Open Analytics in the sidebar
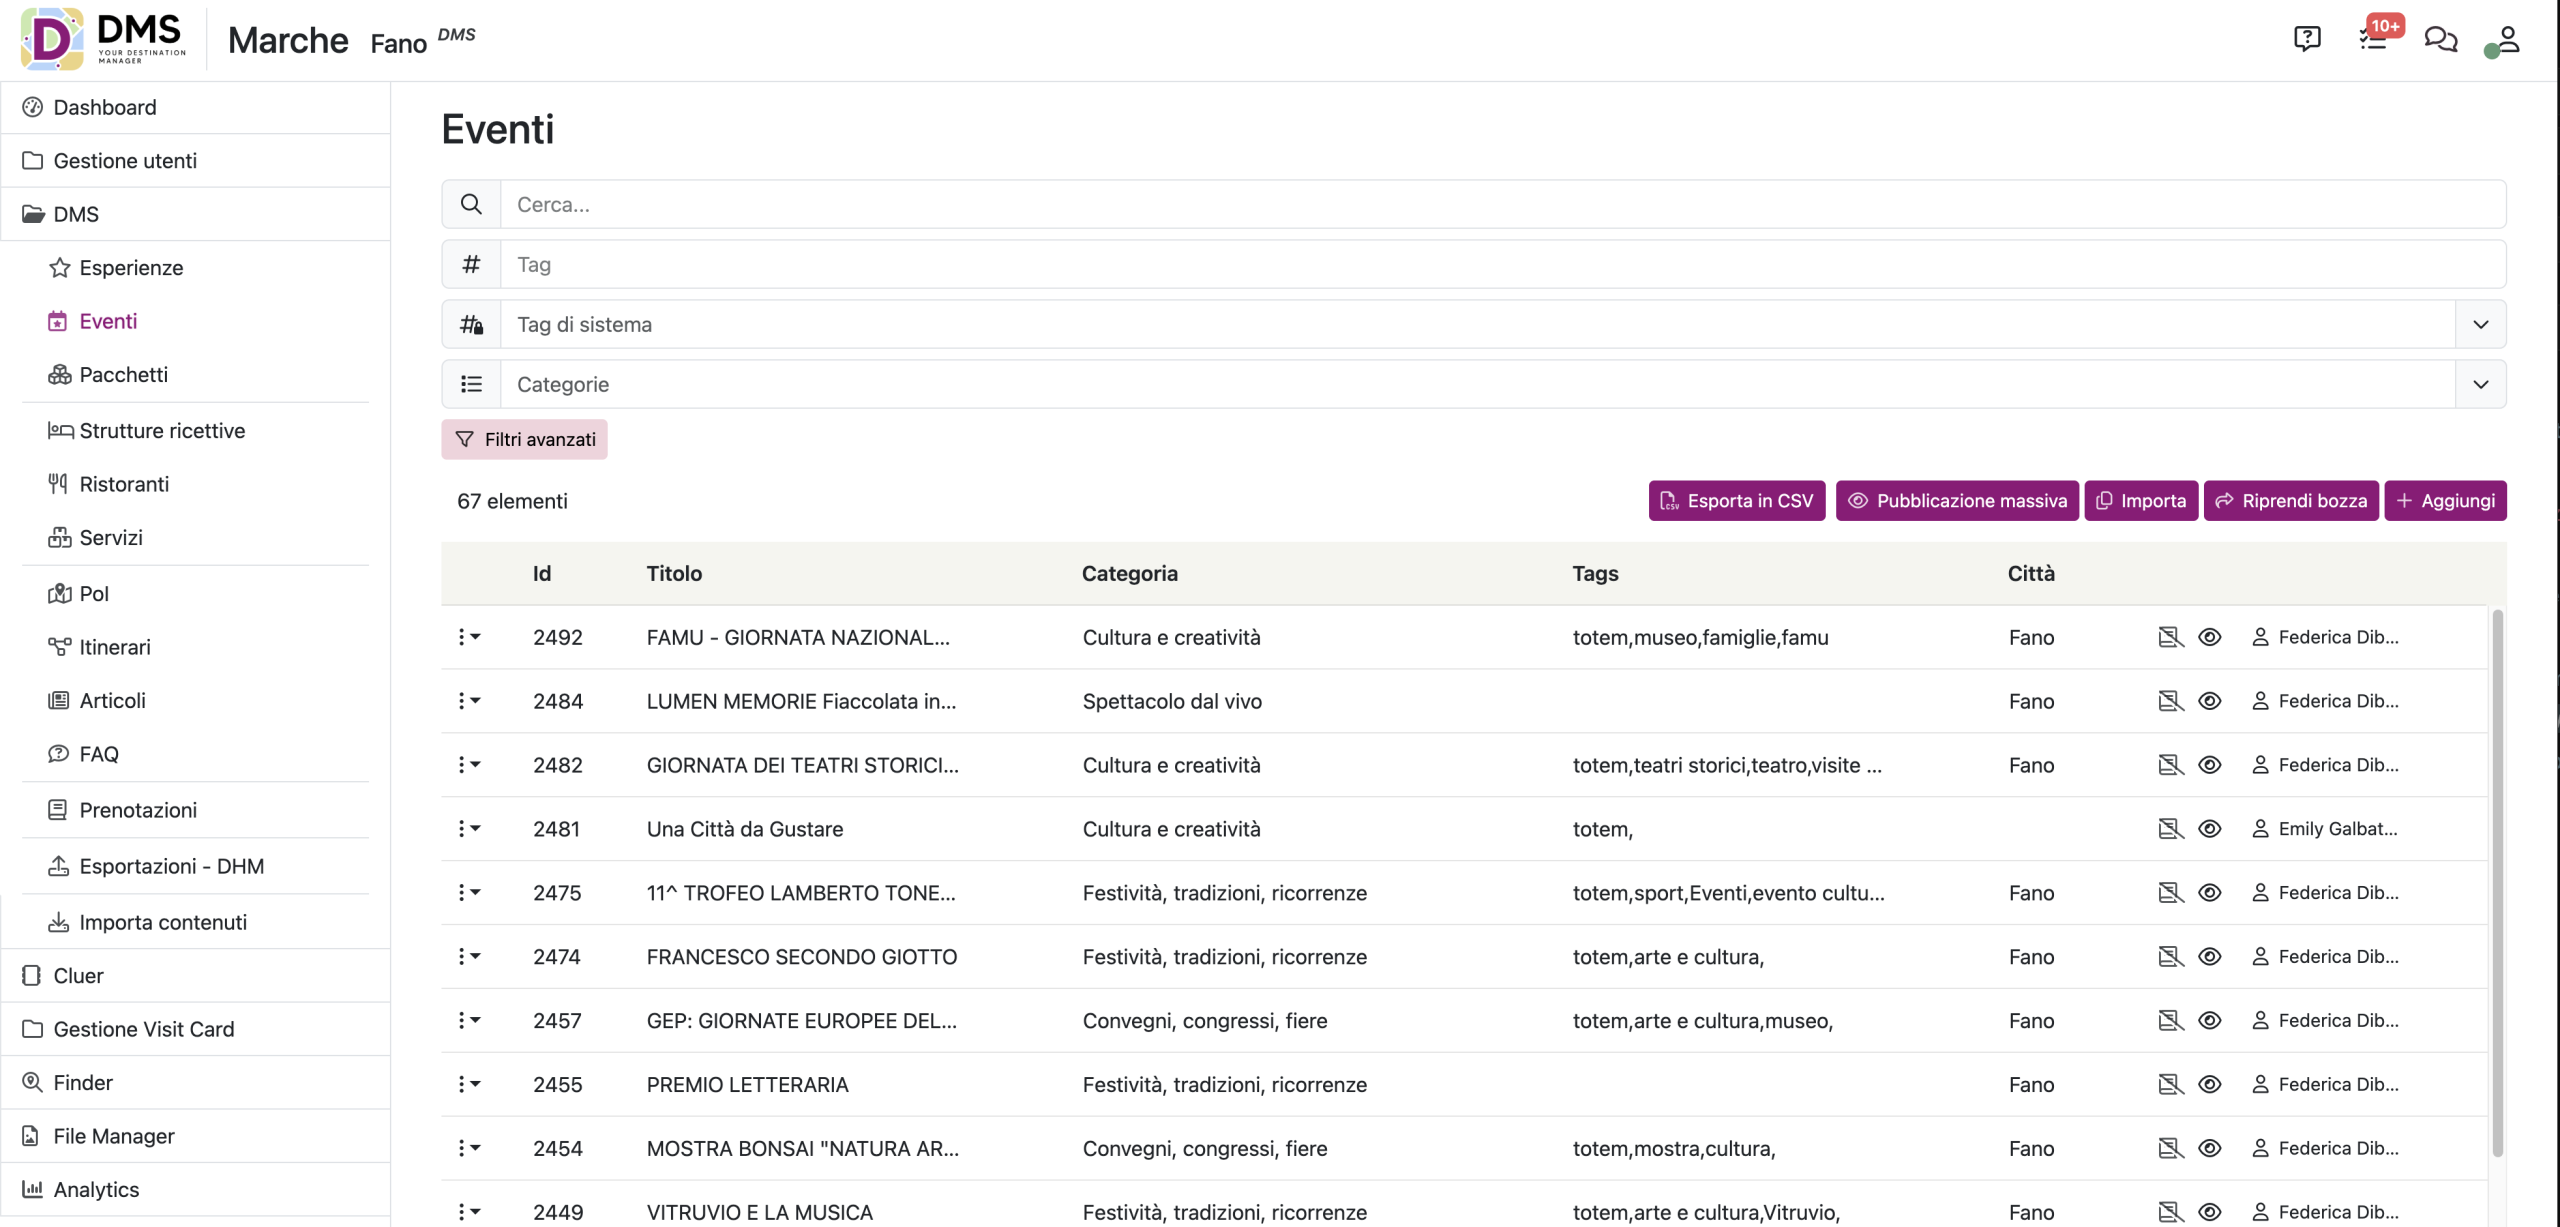The height and width of the screenshot is (1227, 2560). pos(196,1190)
